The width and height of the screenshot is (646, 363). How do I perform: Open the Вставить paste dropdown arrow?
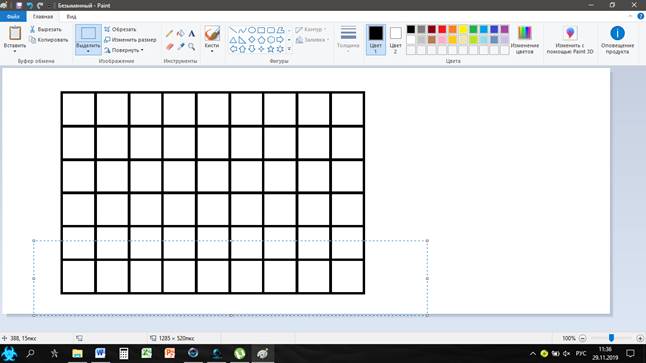pos(15,51)
